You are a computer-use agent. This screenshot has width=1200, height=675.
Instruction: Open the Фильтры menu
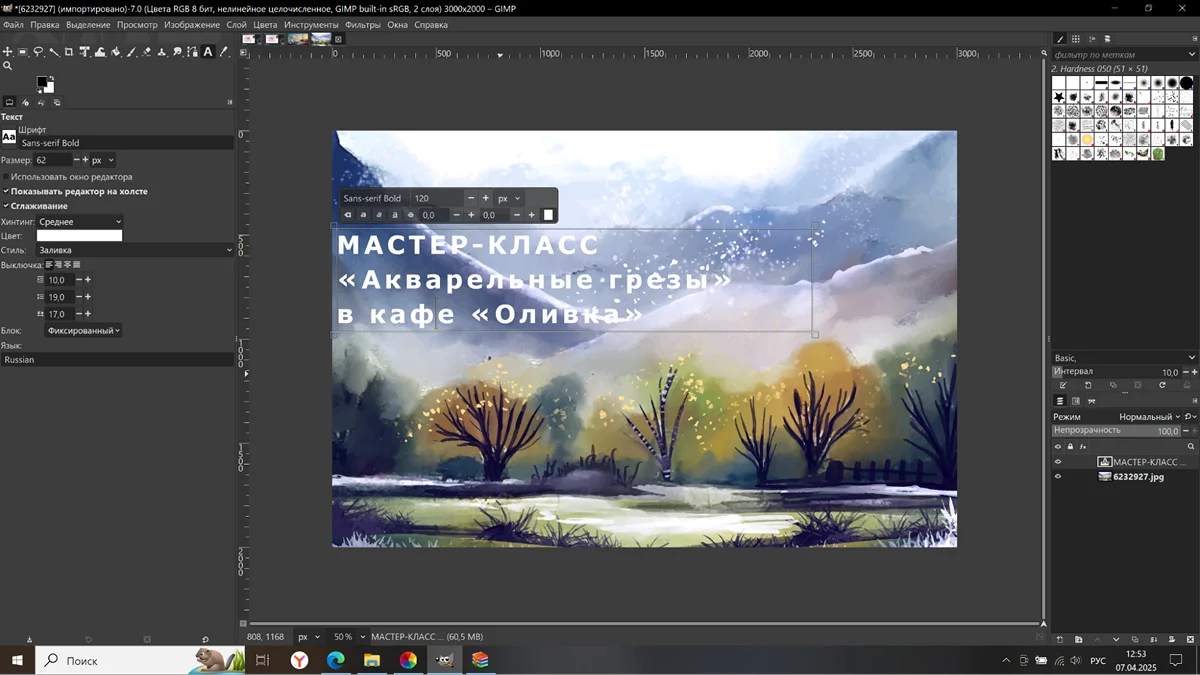[x=362, y=25]
